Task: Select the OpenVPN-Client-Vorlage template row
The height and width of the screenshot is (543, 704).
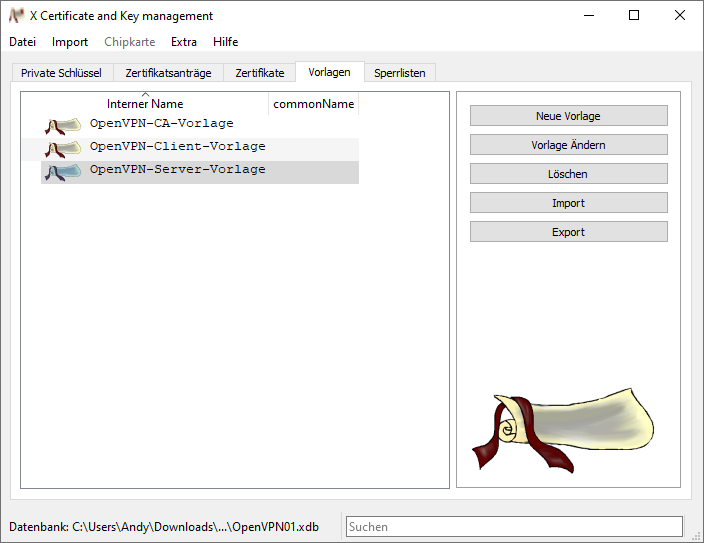Action: pos(177,147)
